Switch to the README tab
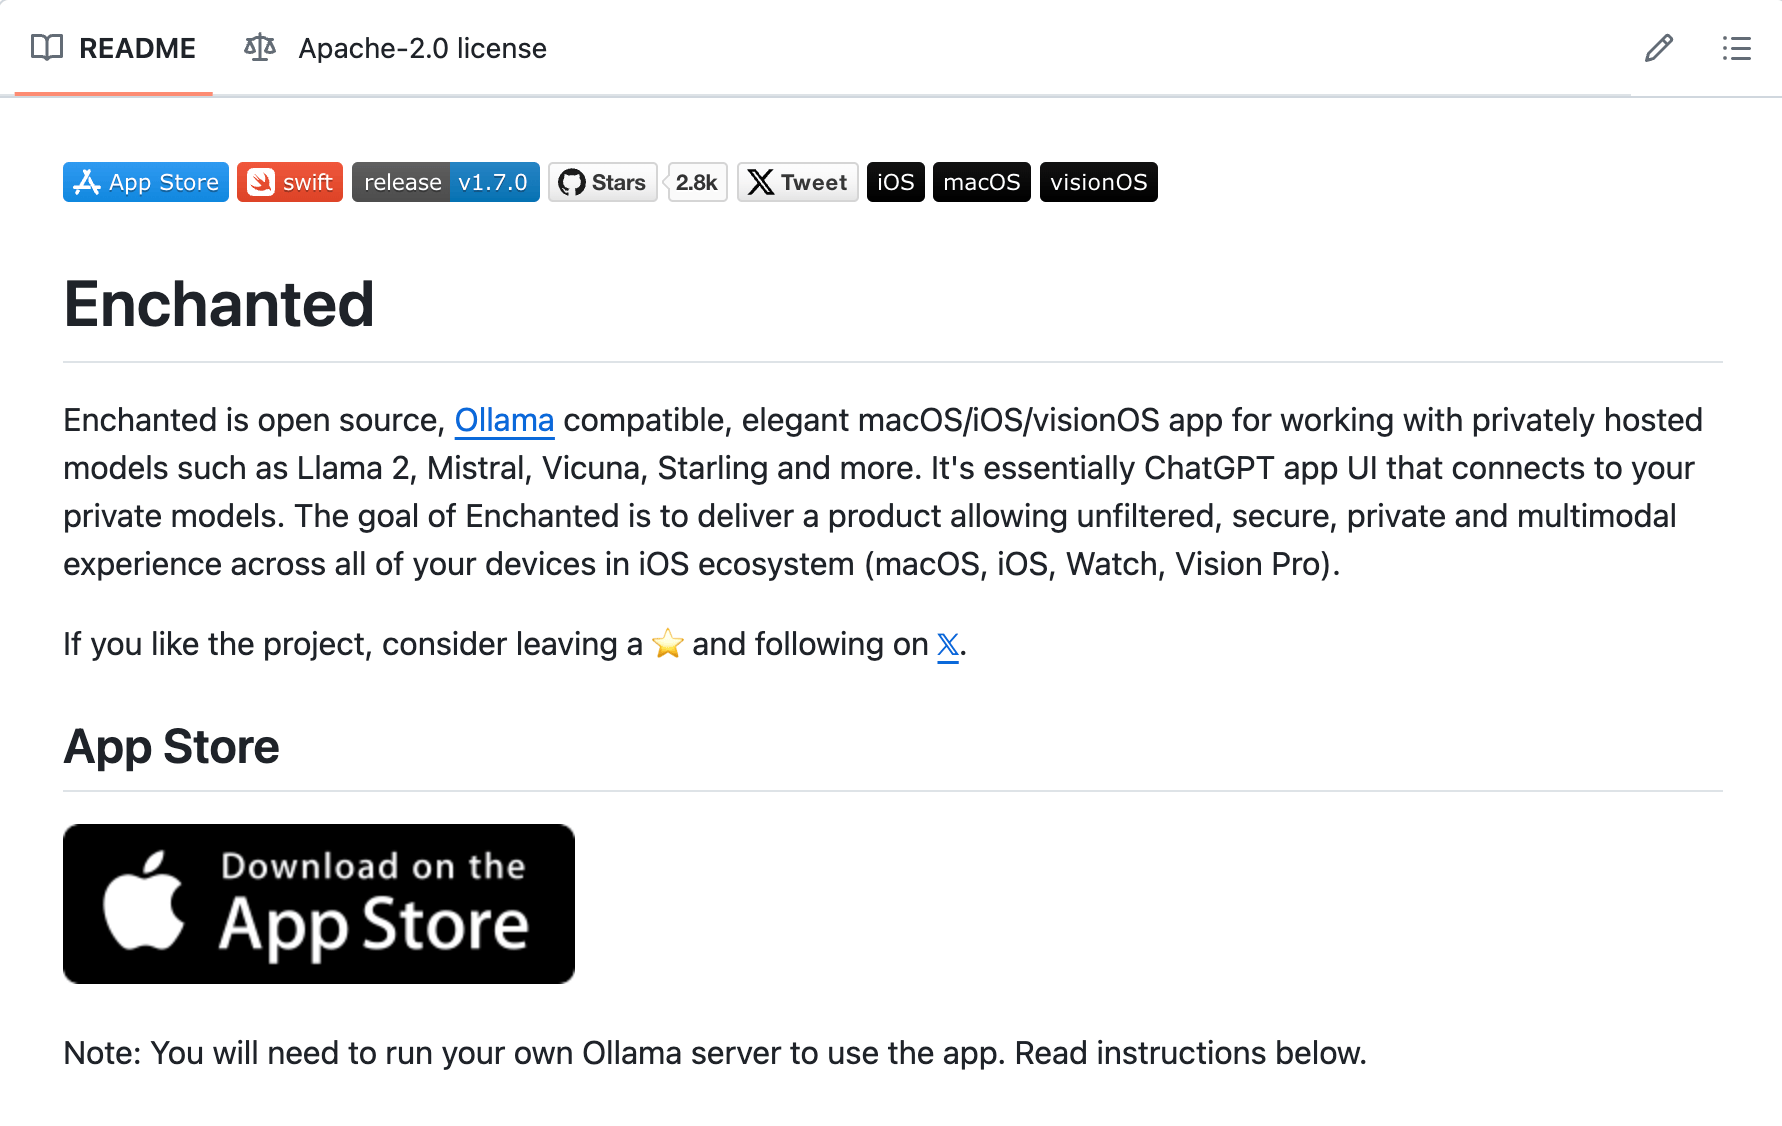Viewport: 1782px width, 1126px height. point(137,48)
